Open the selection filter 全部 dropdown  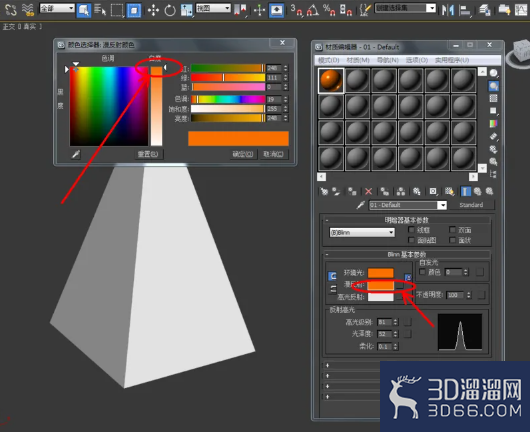click(57, 8)
